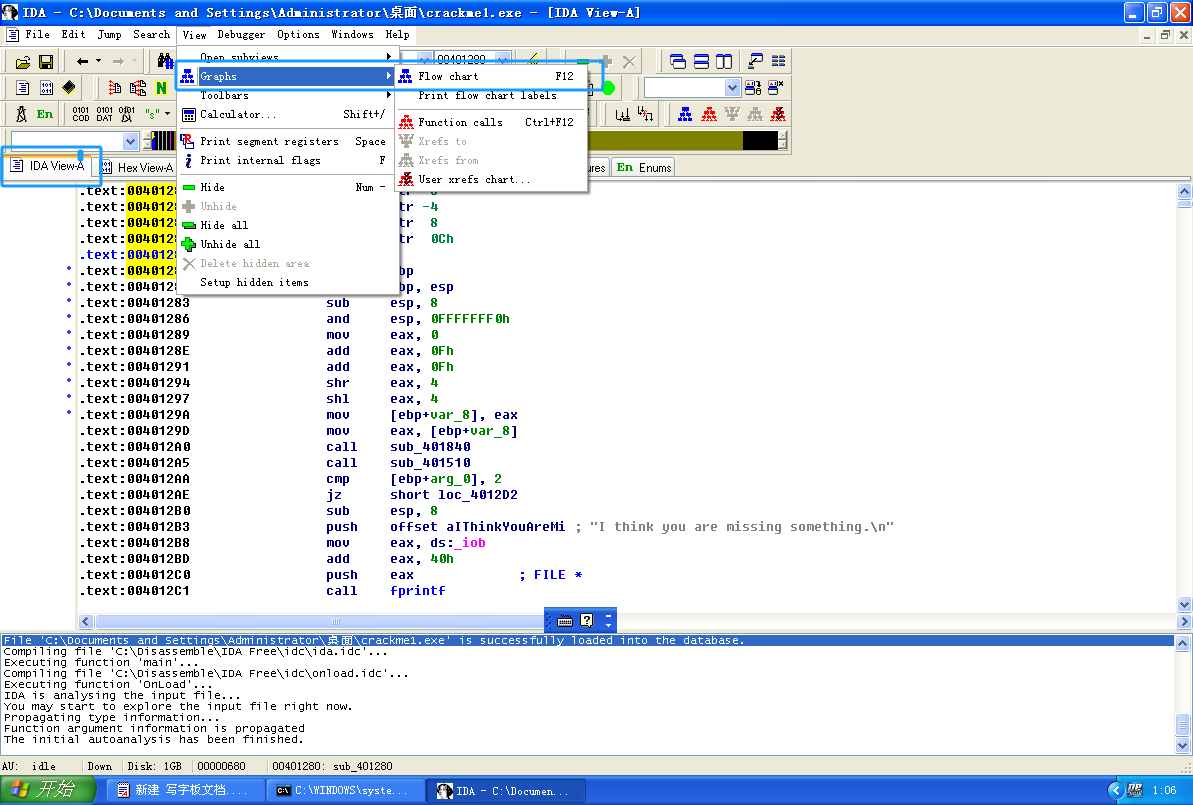
Task: Open hex view toolbar icon with 101 digits
Action: pos(46,88)
